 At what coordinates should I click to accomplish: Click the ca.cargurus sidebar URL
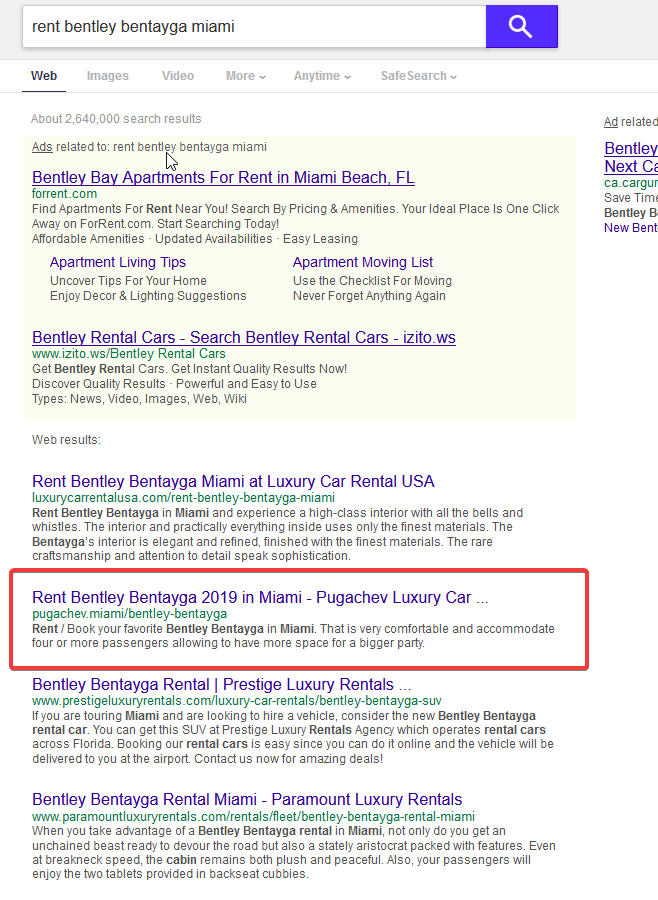click(631, 183)
